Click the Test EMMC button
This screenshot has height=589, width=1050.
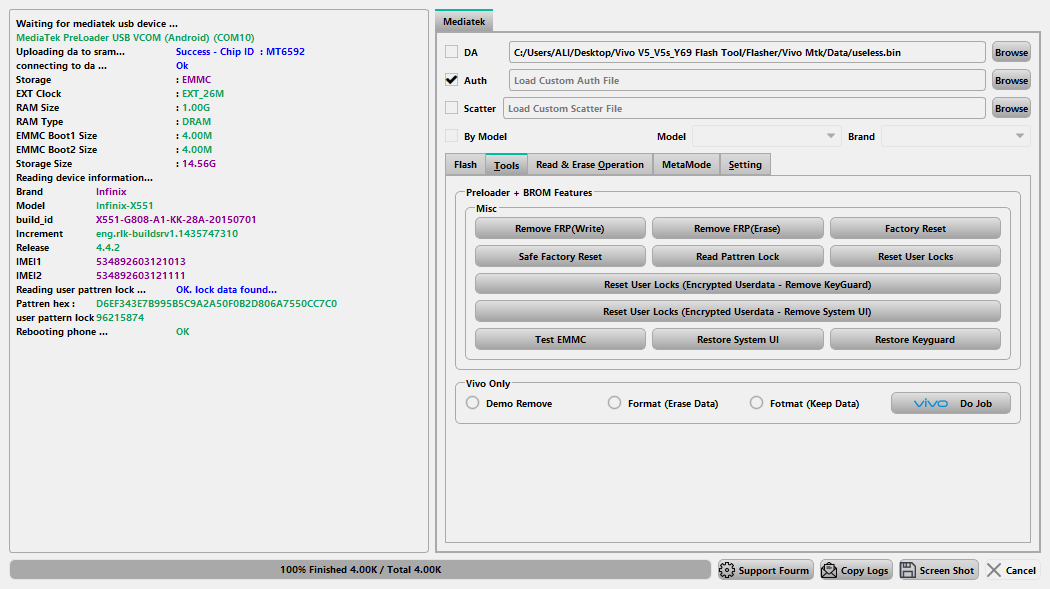pyautogui.click(x=560, y=339)
